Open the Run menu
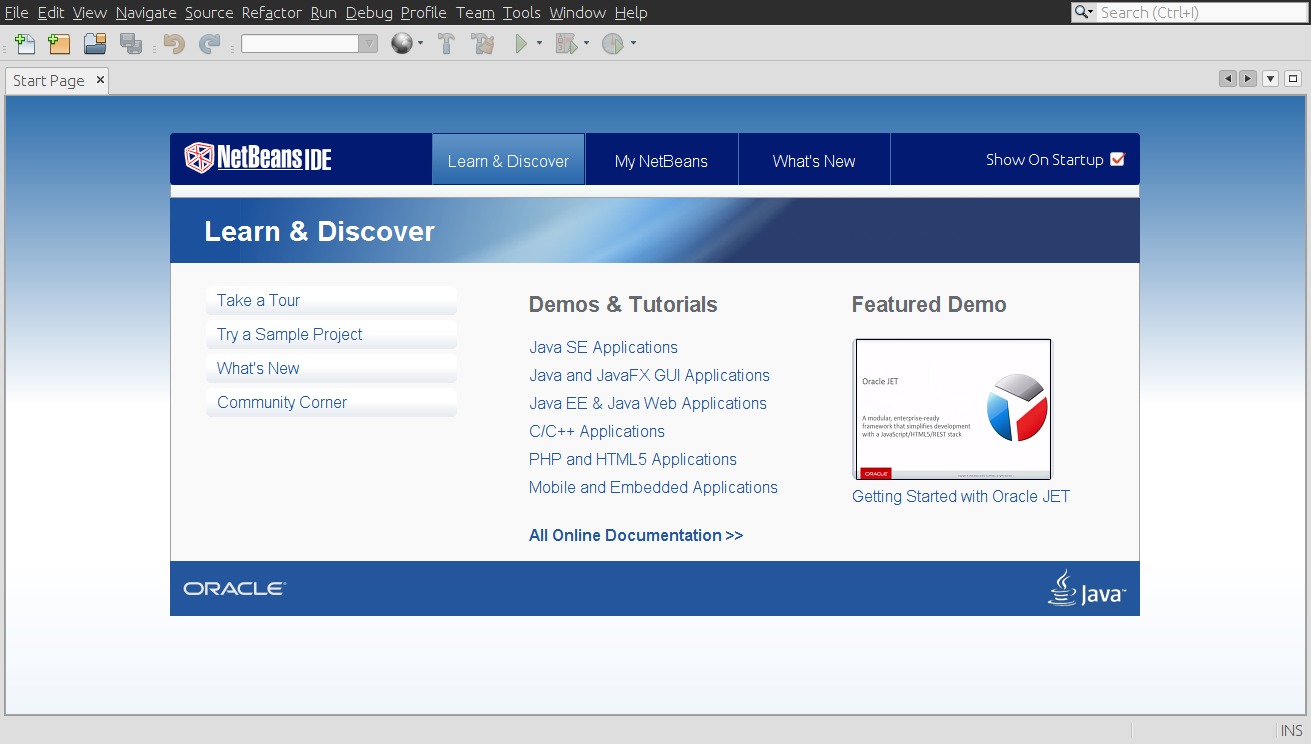The image size is (1311, 744). [323, 12]
